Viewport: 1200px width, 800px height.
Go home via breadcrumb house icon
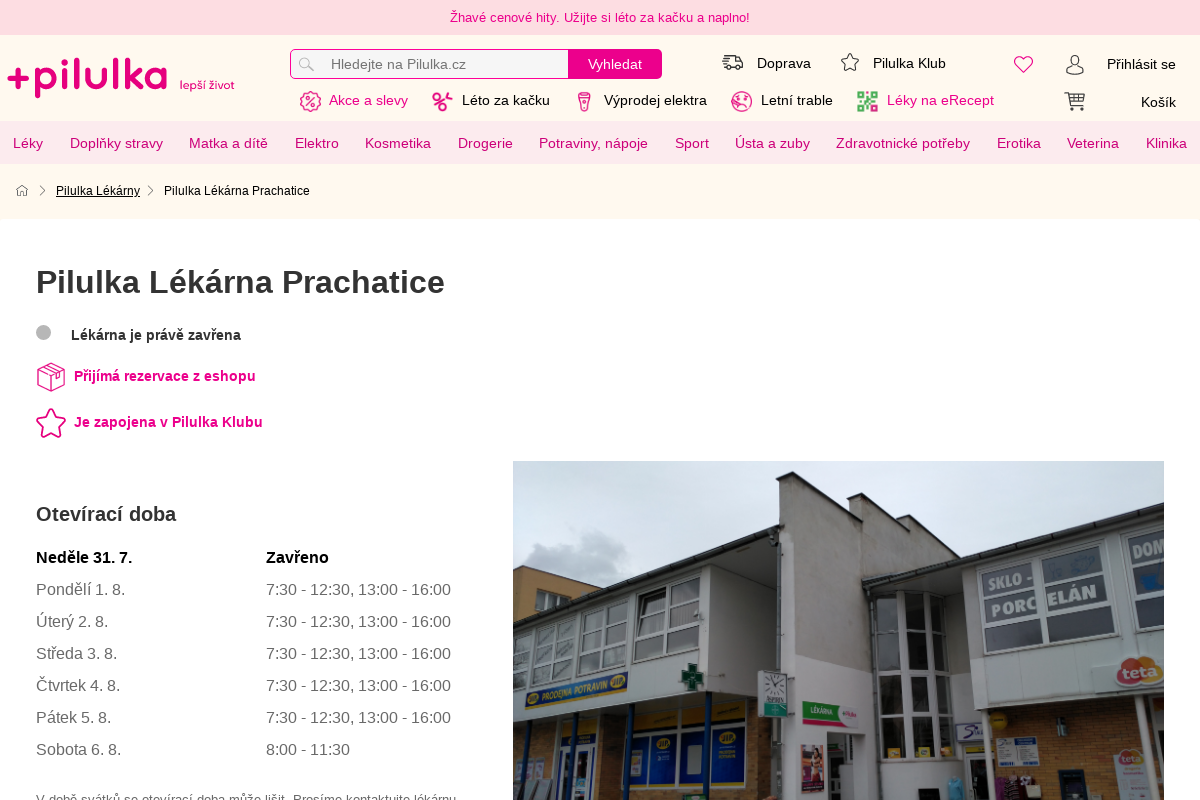tap(22, 190)
